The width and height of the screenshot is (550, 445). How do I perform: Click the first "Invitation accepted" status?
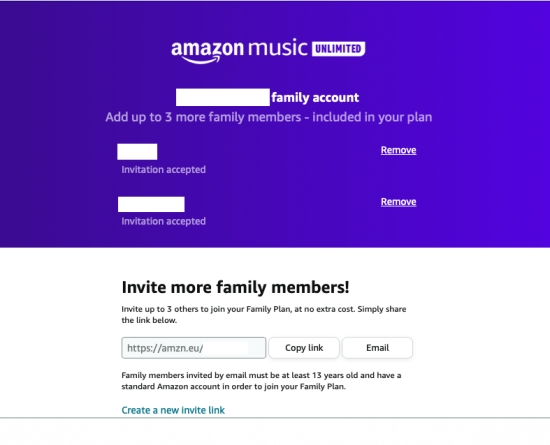tap(163, 170)
